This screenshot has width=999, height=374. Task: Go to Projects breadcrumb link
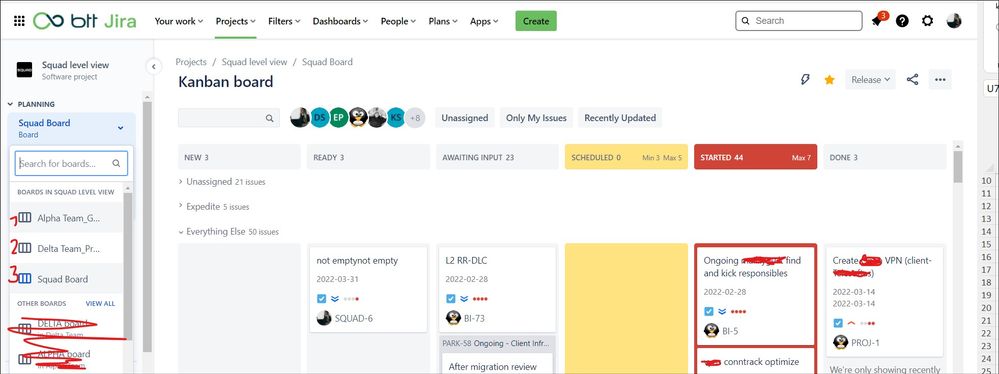pos(191,62)
